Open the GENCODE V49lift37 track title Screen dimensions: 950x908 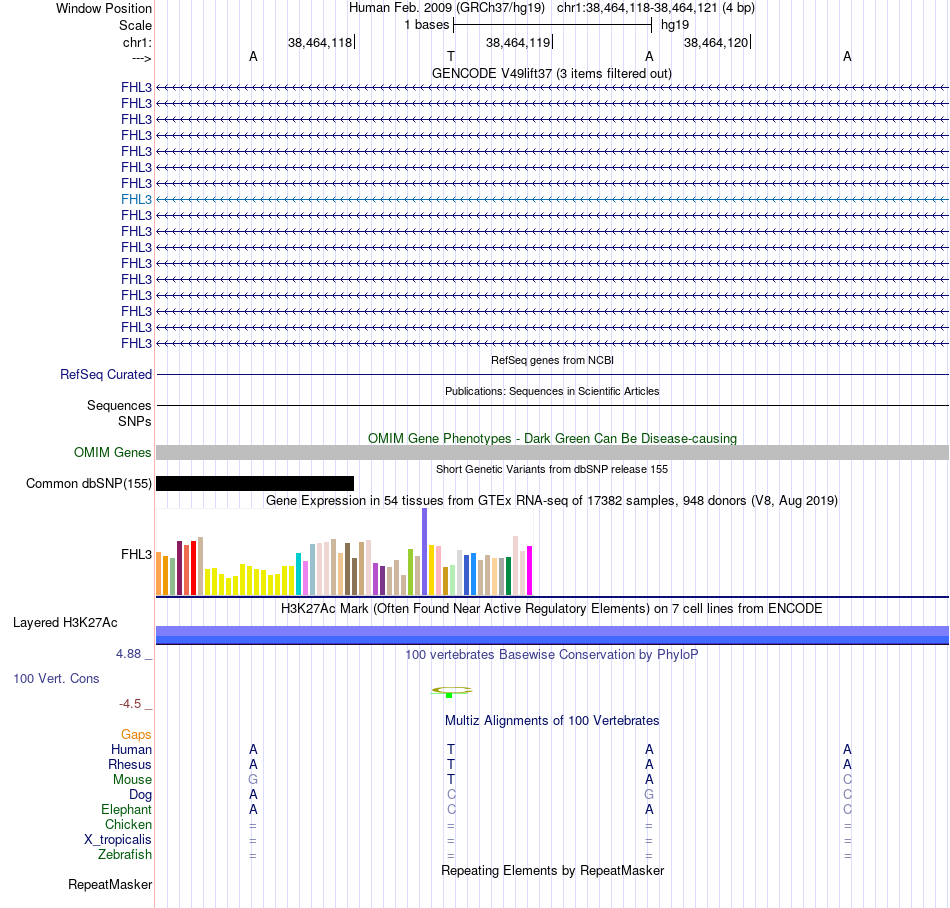pyautogui.click(x=551, y=73)
